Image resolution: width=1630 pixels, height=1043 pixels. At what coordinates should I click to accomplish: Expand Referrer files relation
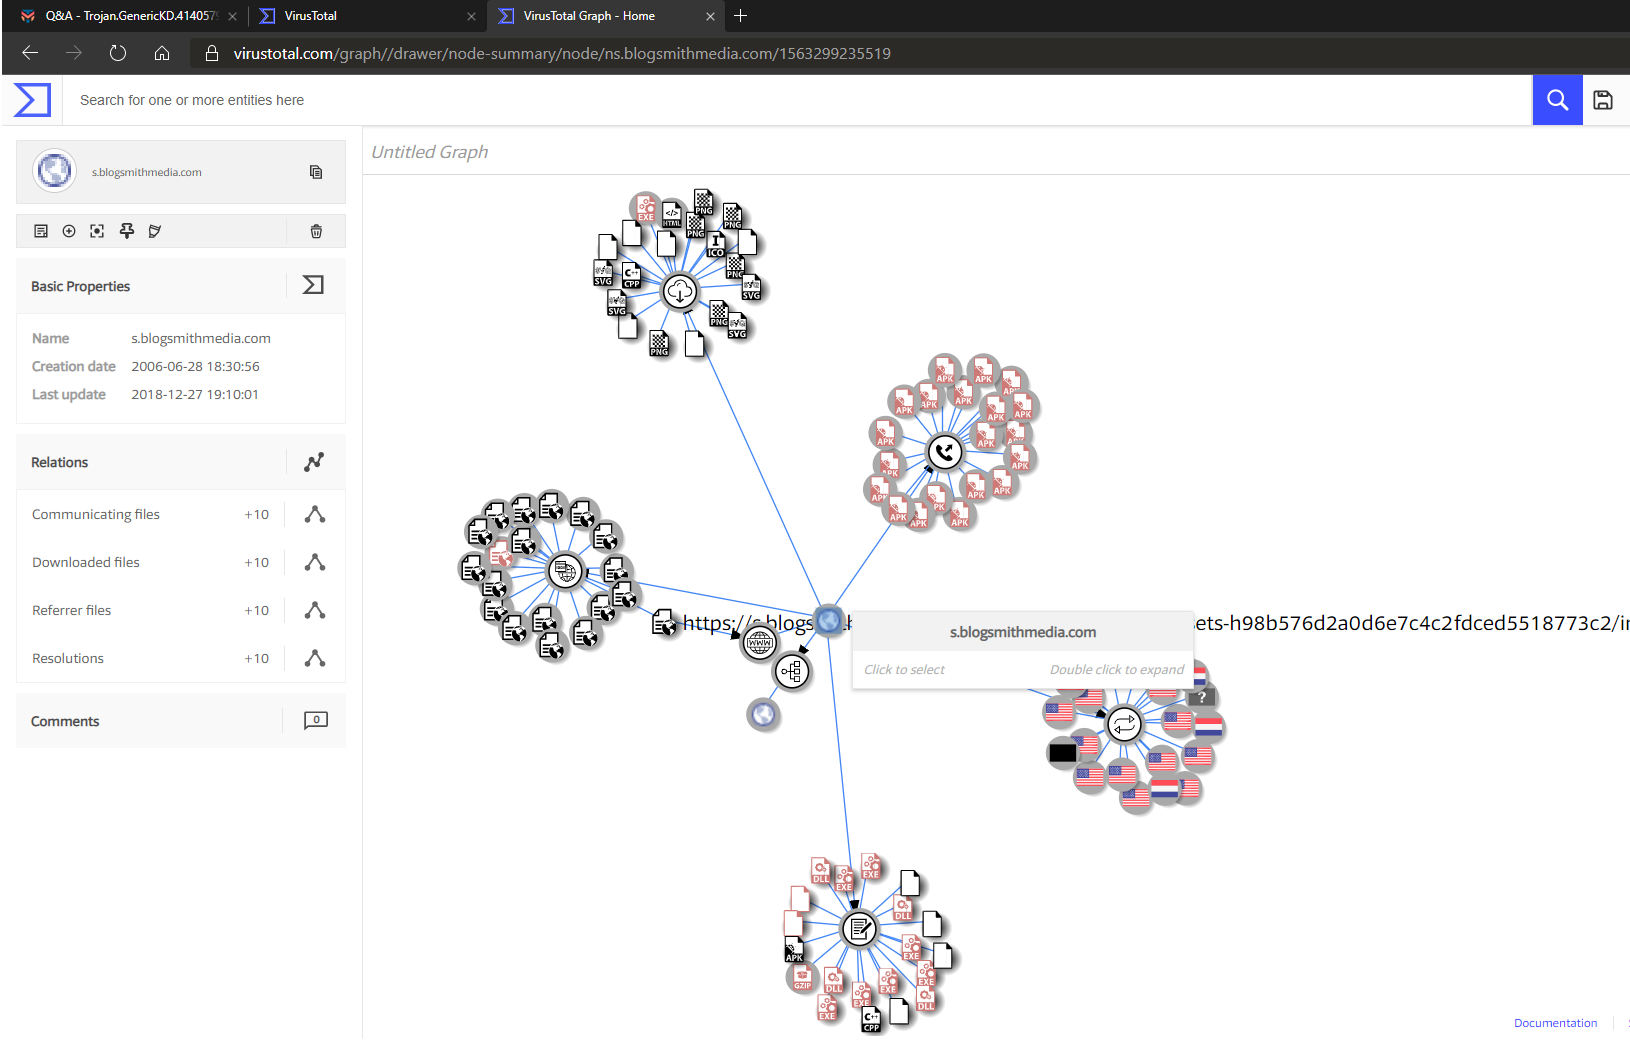[314, 610]
